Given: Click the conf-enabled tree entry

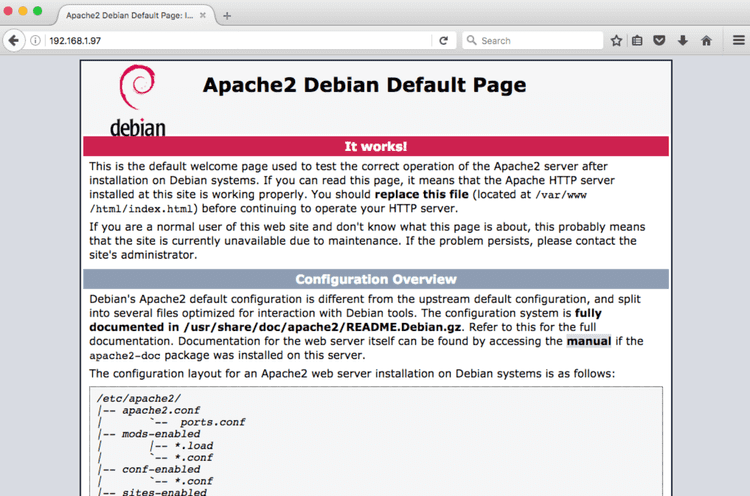Looking at the screenshot, I should [161, 469].
